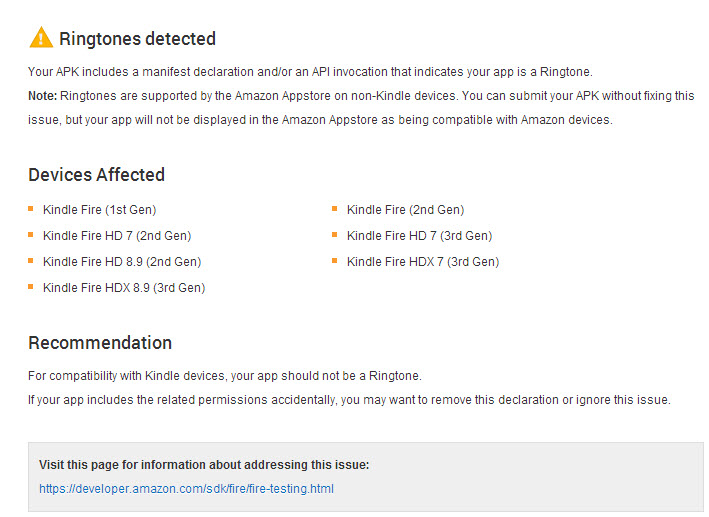Click Kindle Fire HD 8.9 (2nd Gen)

pyautogui.click(x=121, y=262)
